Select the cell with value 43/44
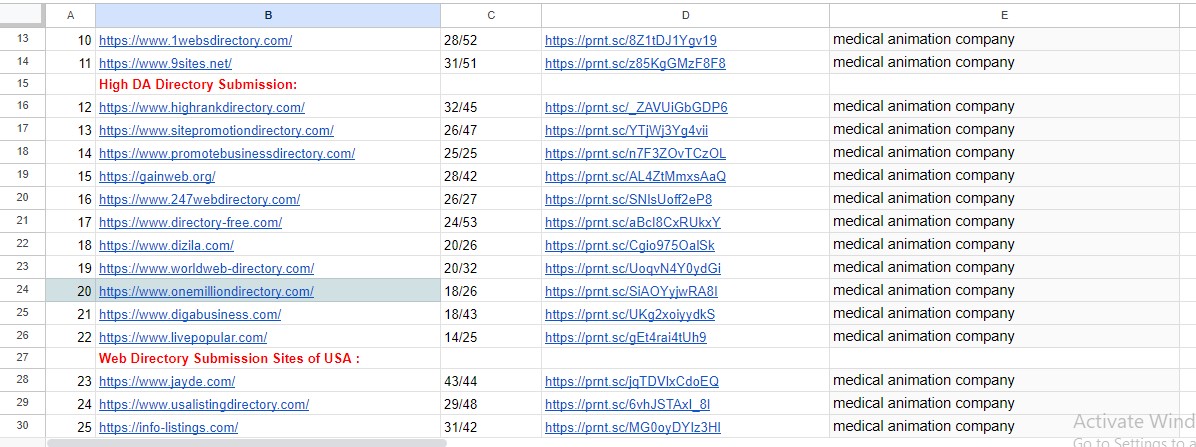 490,381
